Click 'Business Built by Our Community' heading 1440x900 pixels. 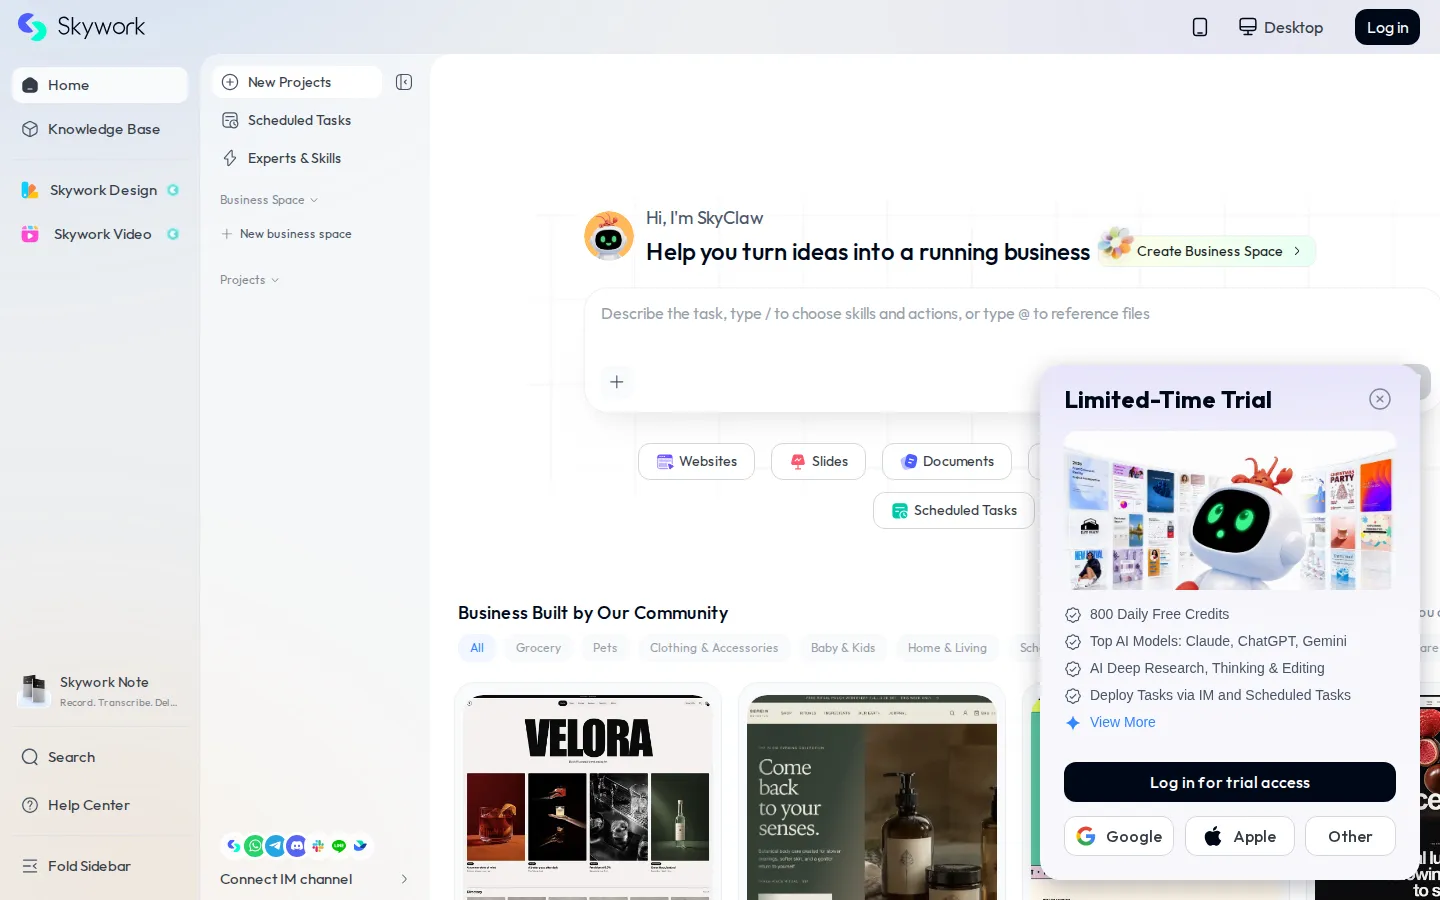point(593,613)
